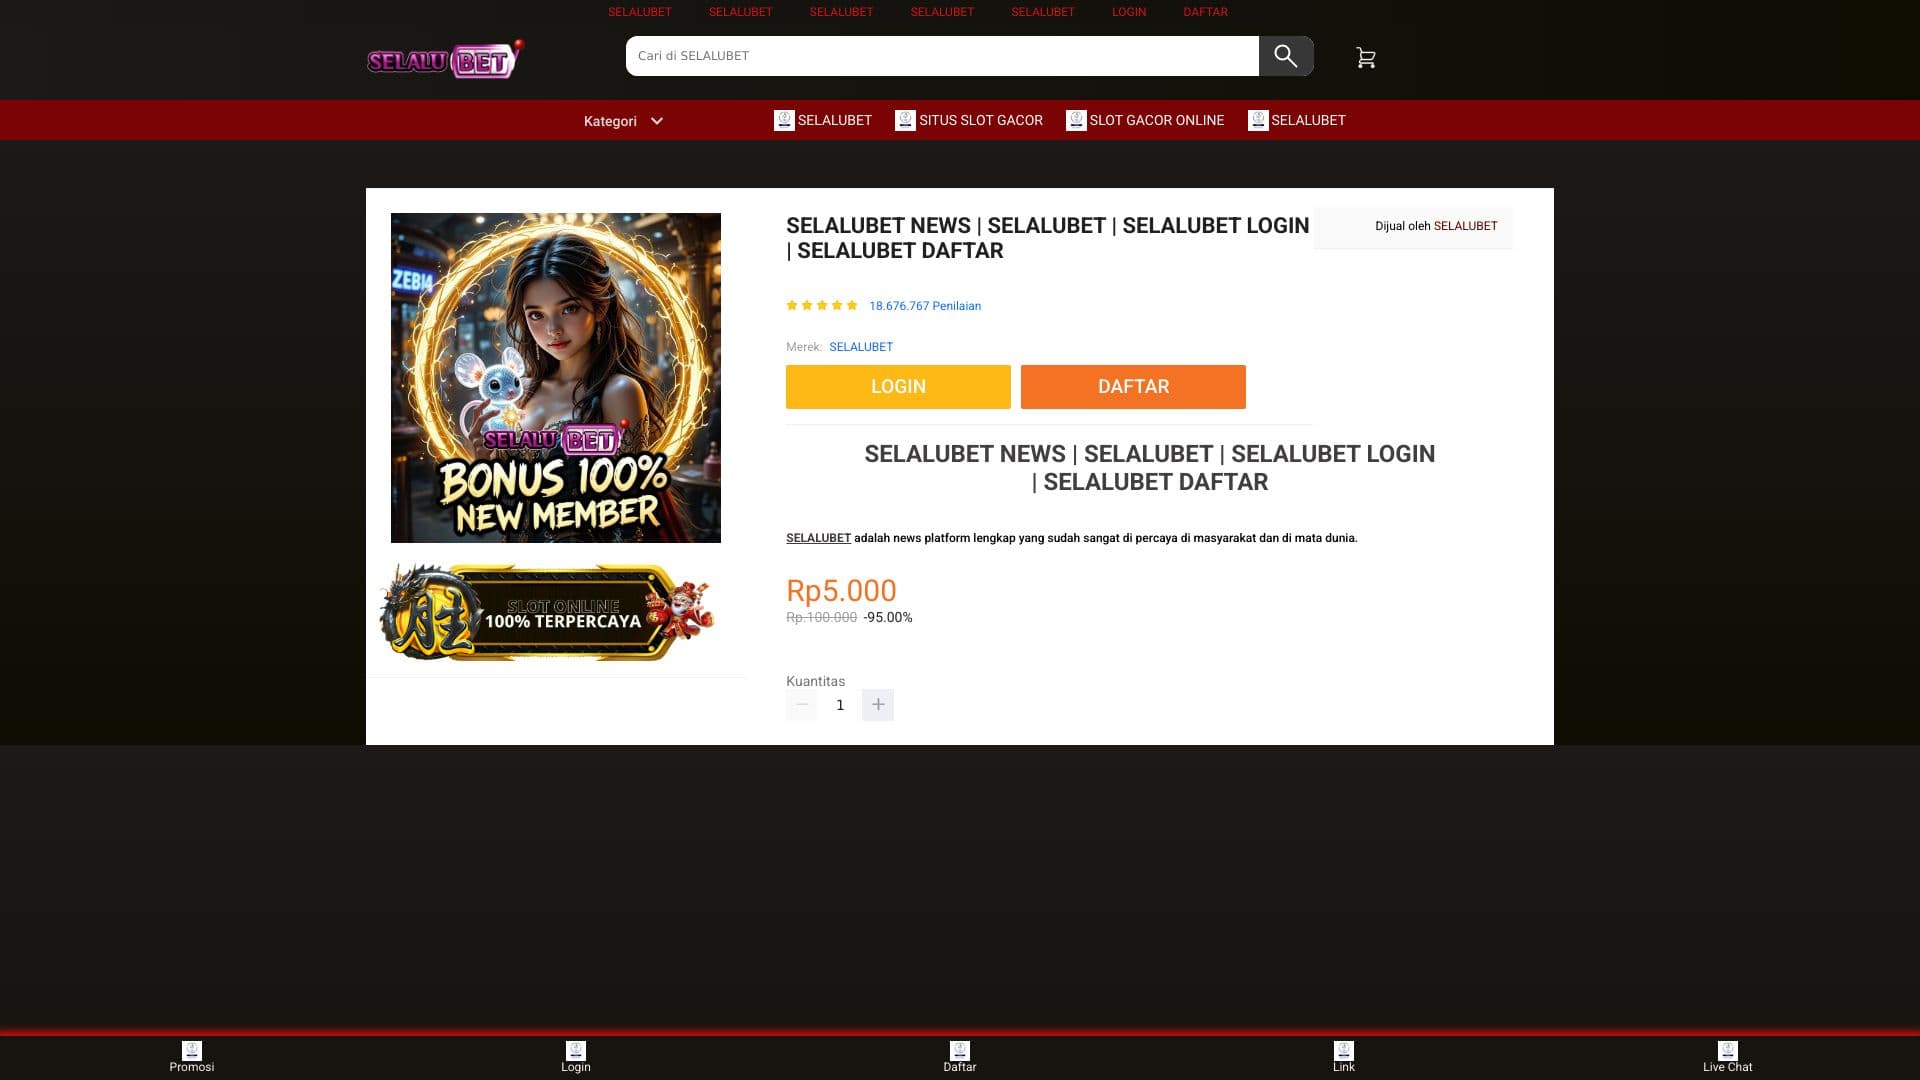Click the magnifying glass search icon
Viewport: 1920px width, 1080px height.
pyautogui.click(x=1285, y=56)
